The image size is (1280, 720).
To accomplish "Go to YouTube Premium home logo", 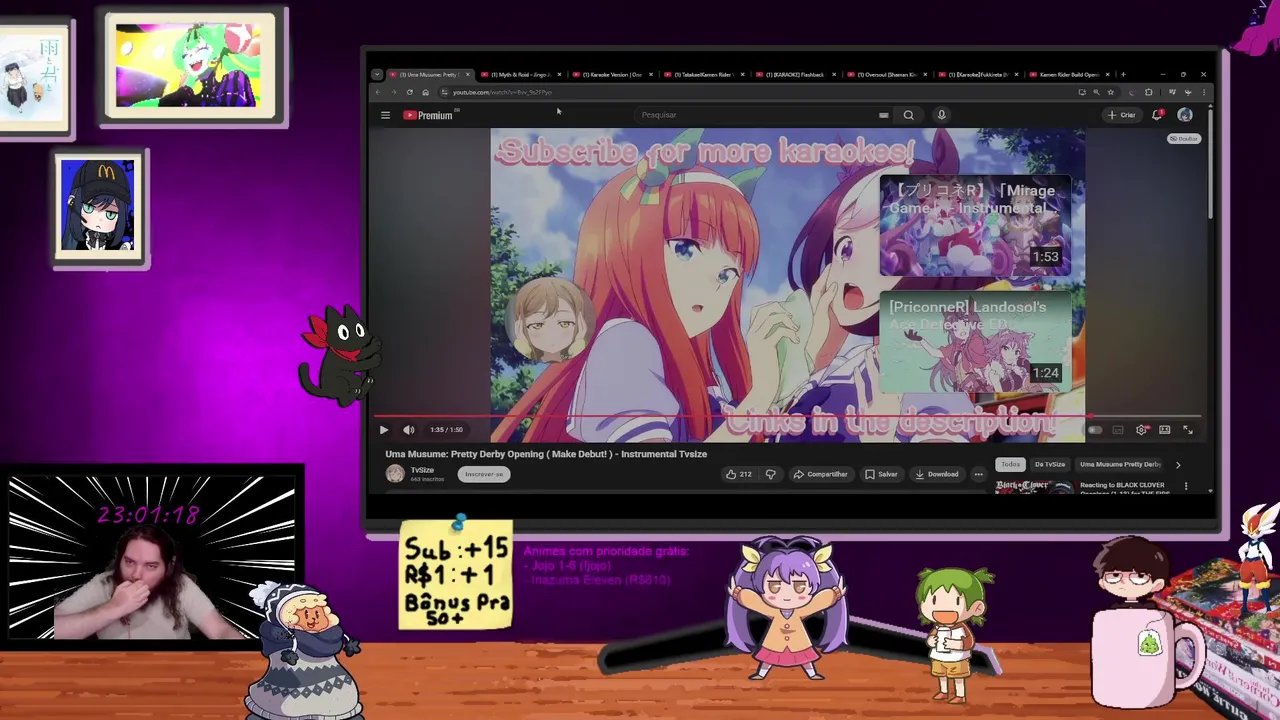I will 428,115.
